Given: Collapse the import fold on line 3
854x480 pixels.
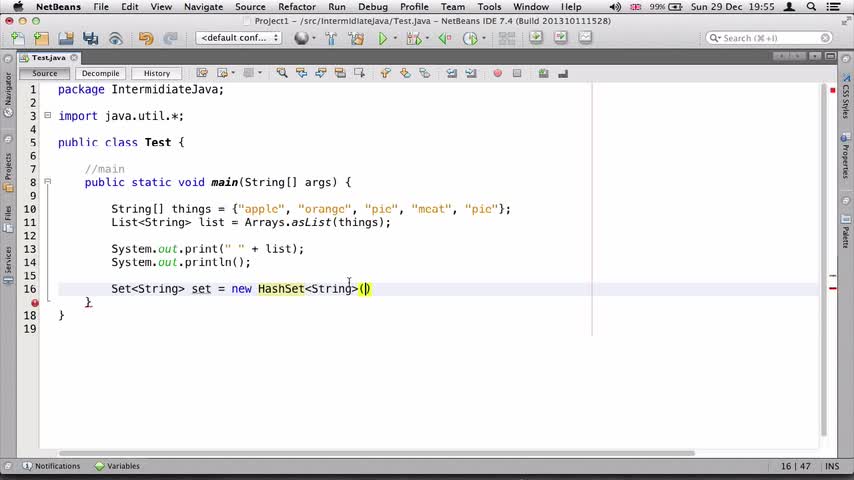Looking at the screenshot, I should point(48,116).
